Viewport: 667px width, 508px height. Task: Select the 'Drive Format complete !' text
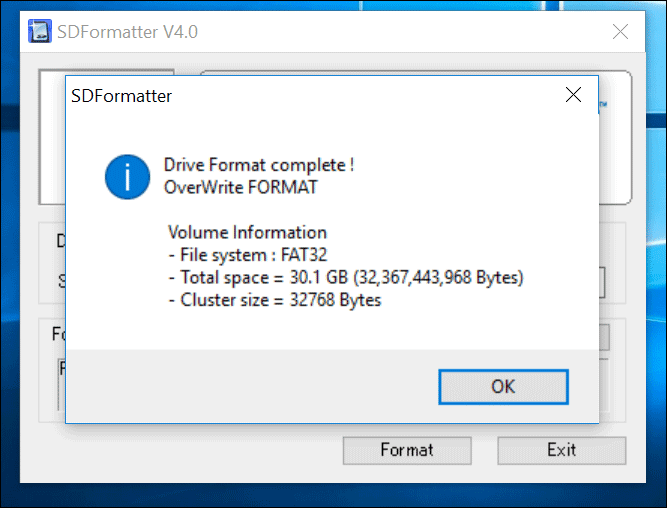tap(259, 165)
